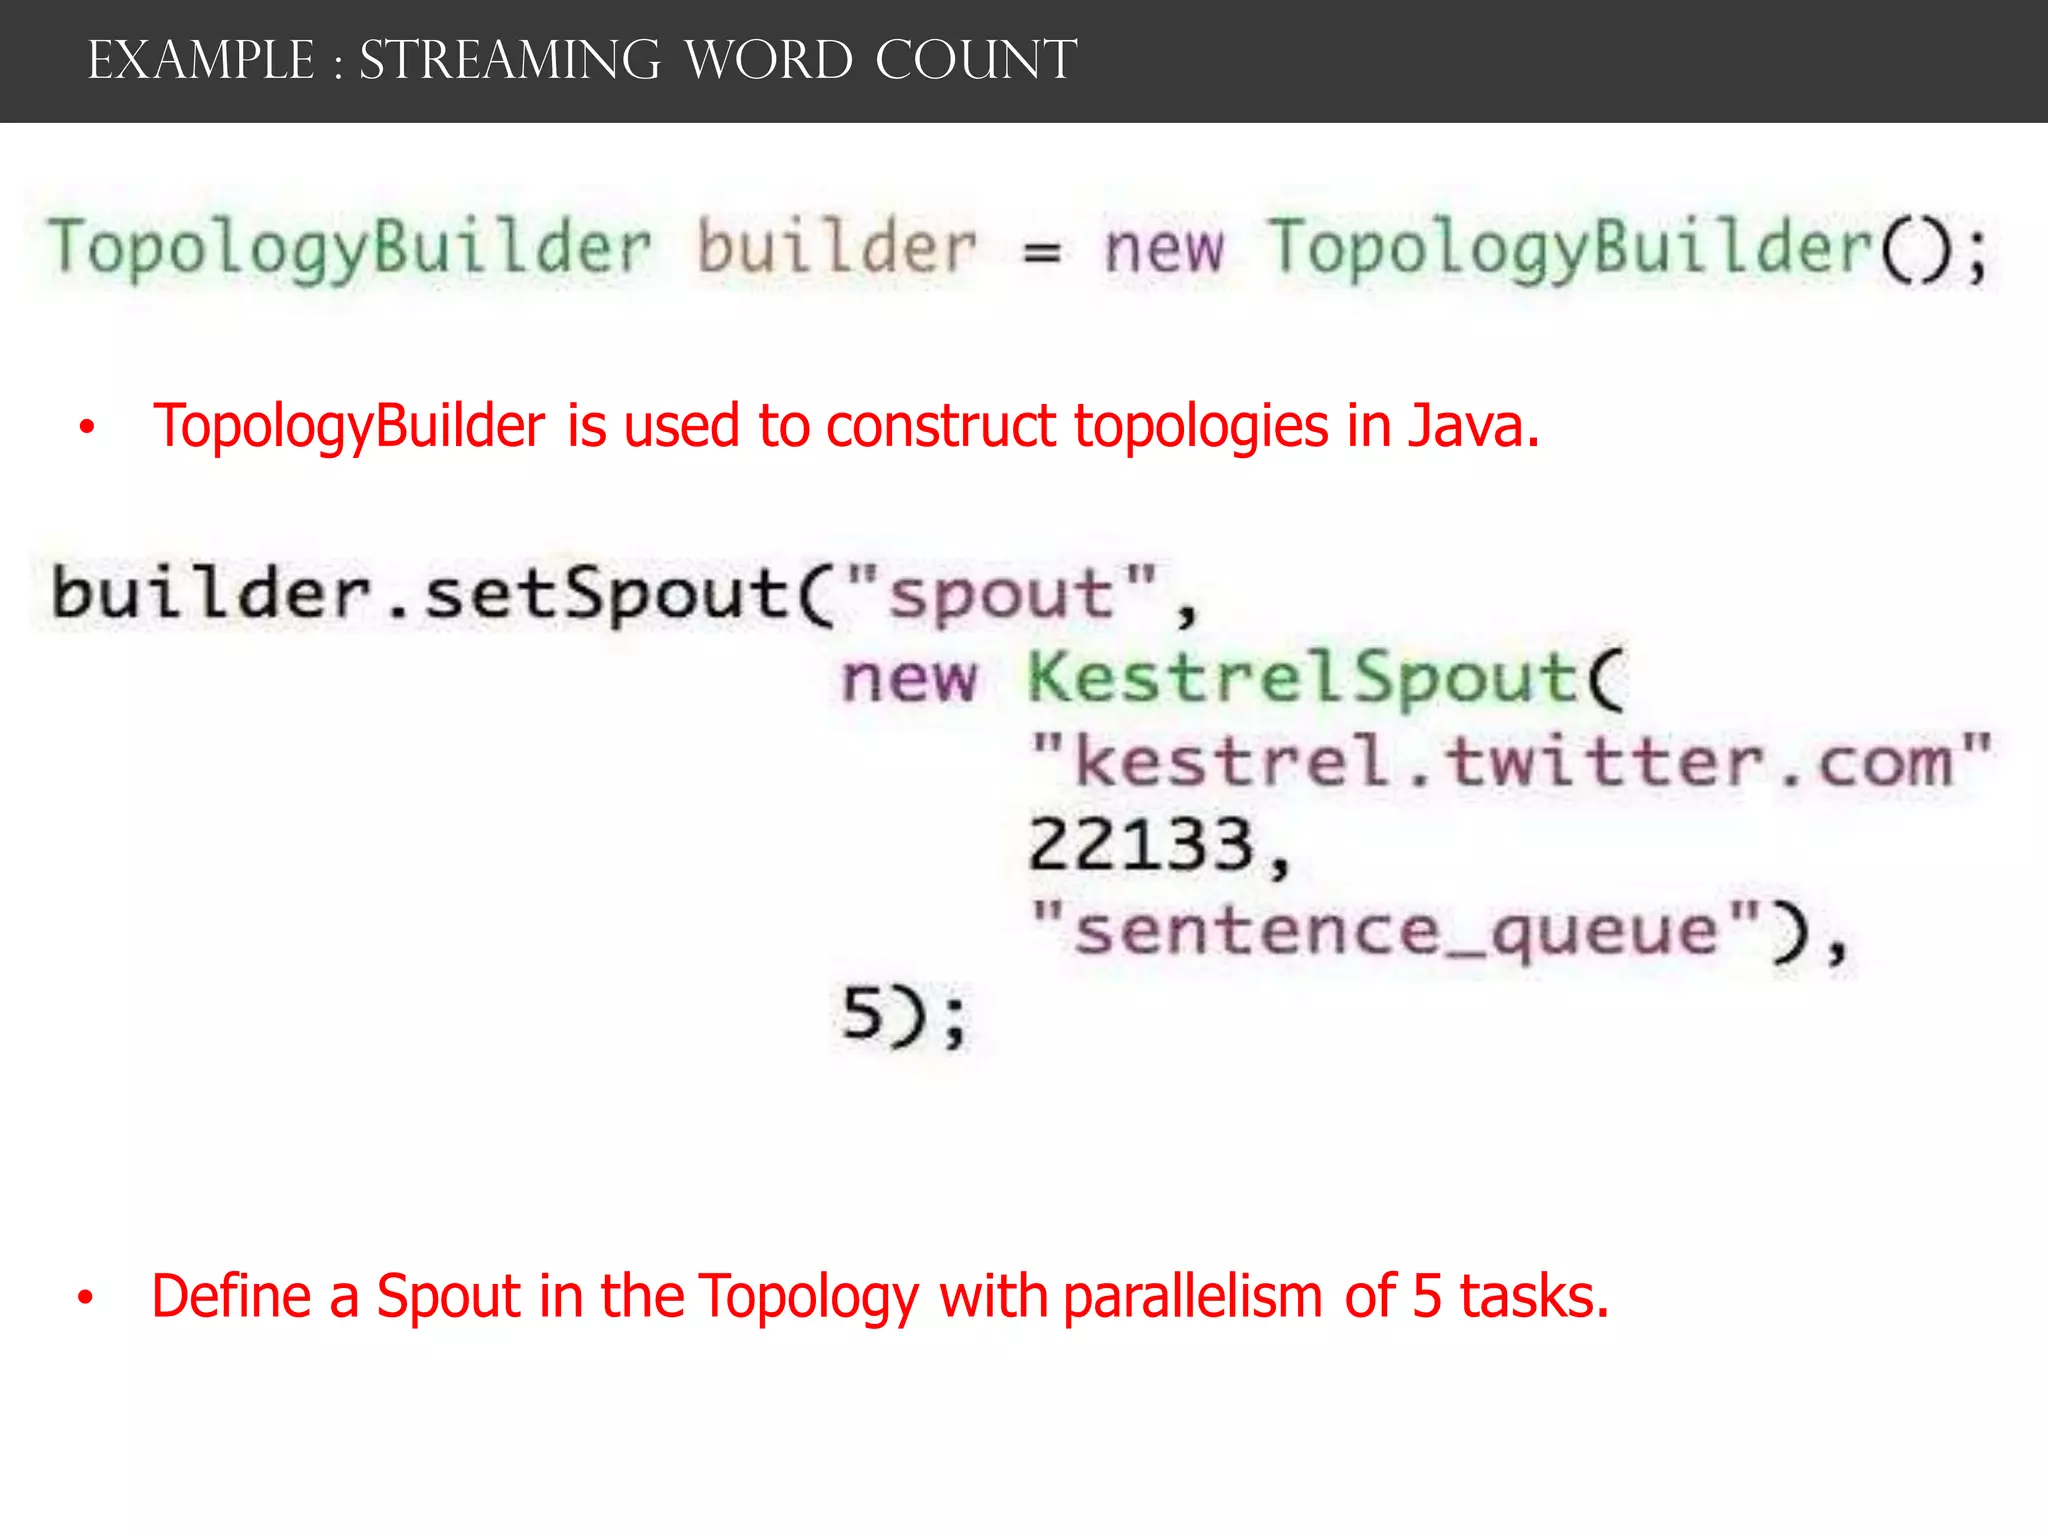Click the slide title 'Example : Streaming Word Count'
Image resolution: width=2048 pixels, height=1536 pixels.
coord(582,61)
